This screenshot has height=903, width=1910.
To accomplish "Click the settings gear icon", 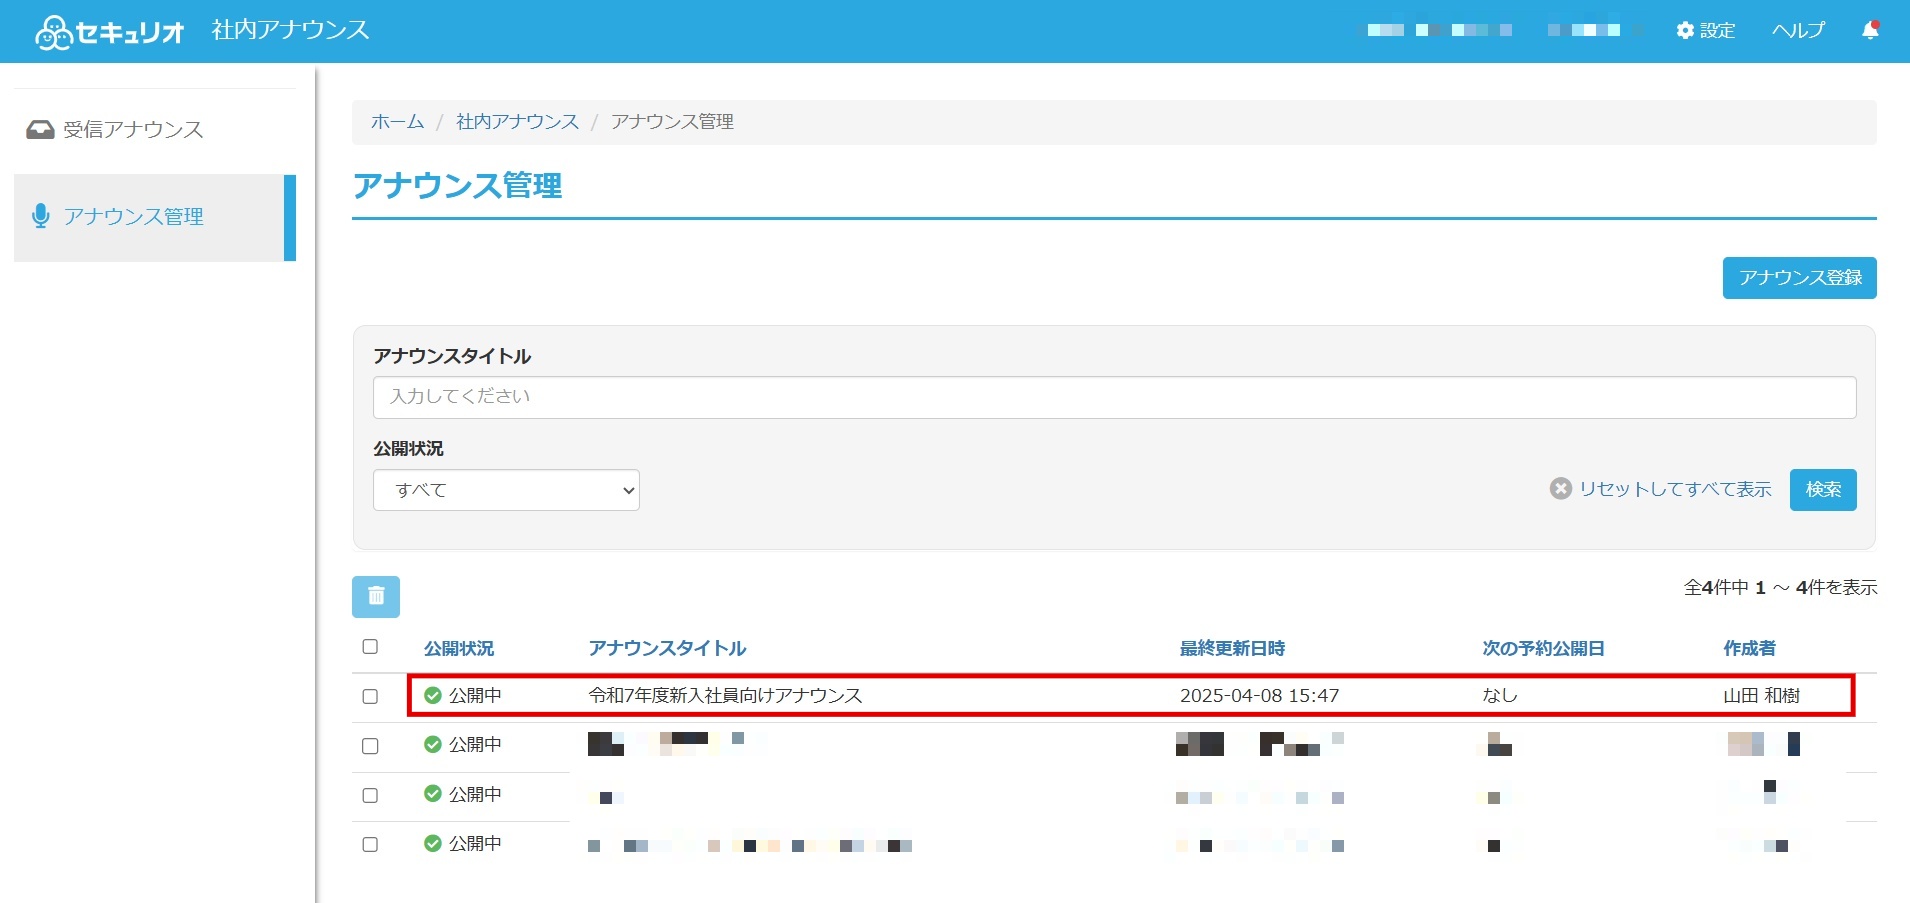I will [x=1685, y=31].
